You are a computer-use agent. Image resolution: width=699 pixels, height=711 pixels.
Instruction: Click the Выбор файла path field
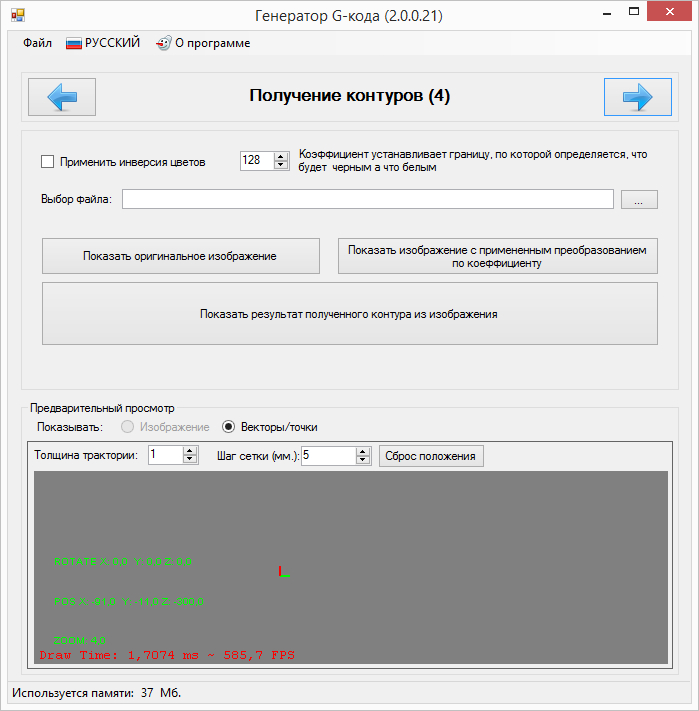pos(368,200)
